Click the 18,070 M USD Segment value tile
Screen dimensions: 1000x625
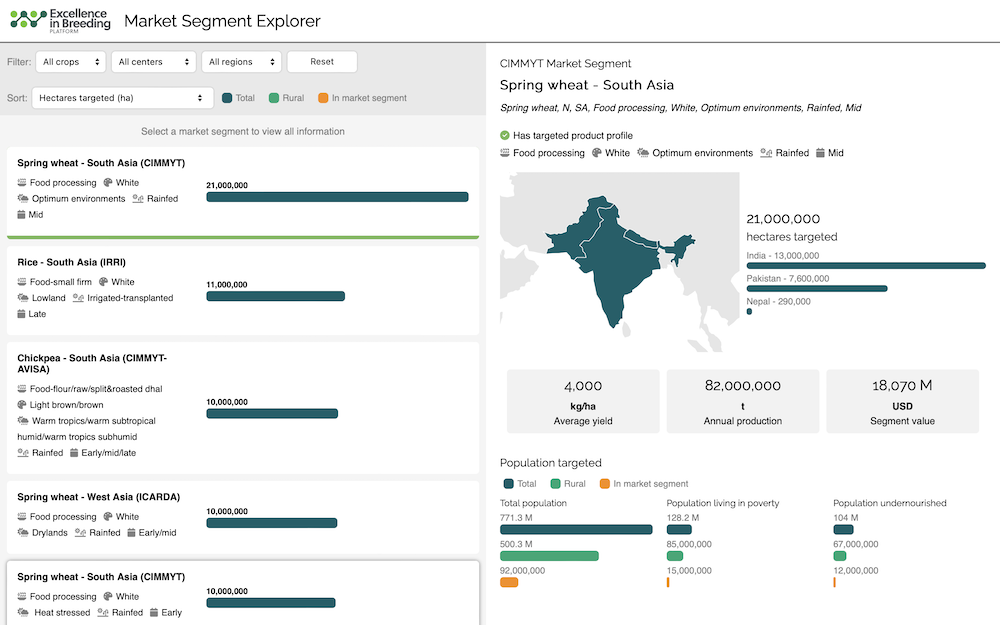click(x=902, y=401)
